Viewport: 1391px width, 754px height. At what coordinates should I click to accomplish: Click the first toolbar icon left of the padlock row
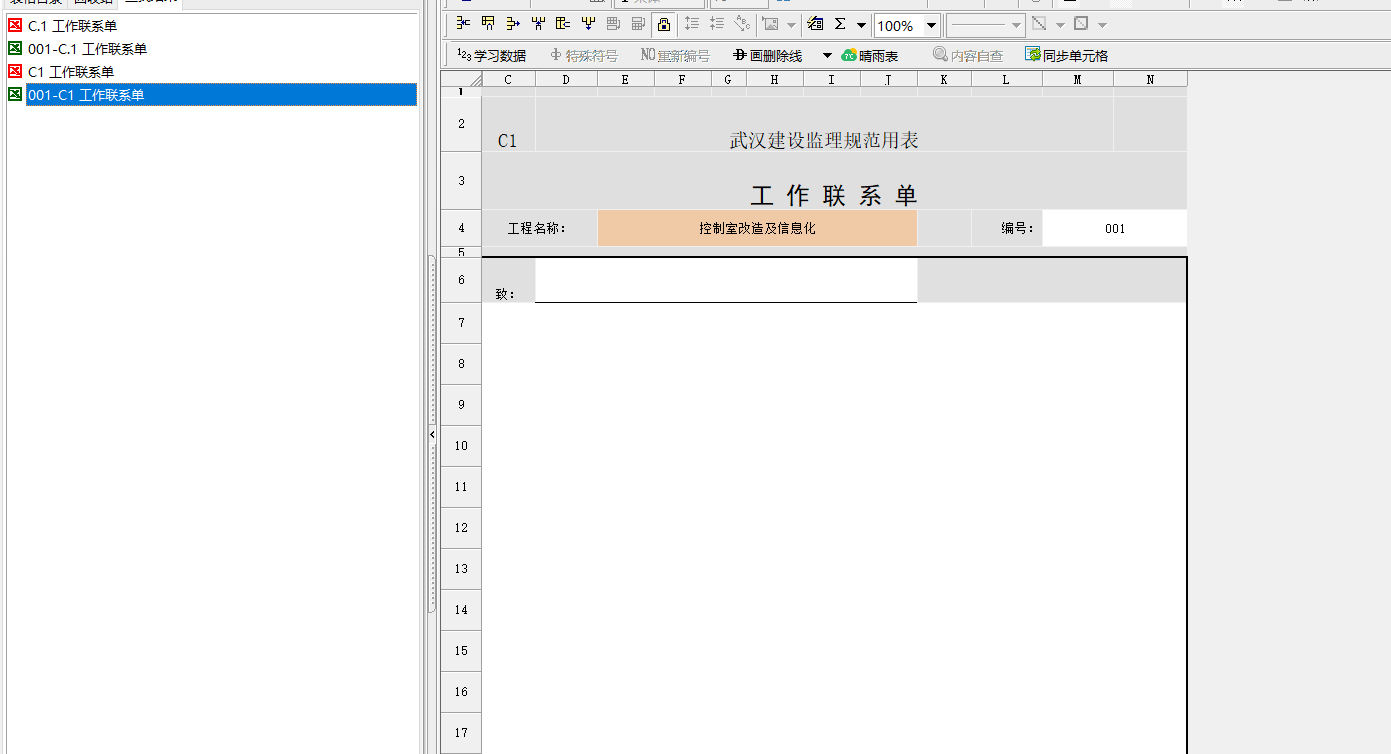[x=463, y=24]
